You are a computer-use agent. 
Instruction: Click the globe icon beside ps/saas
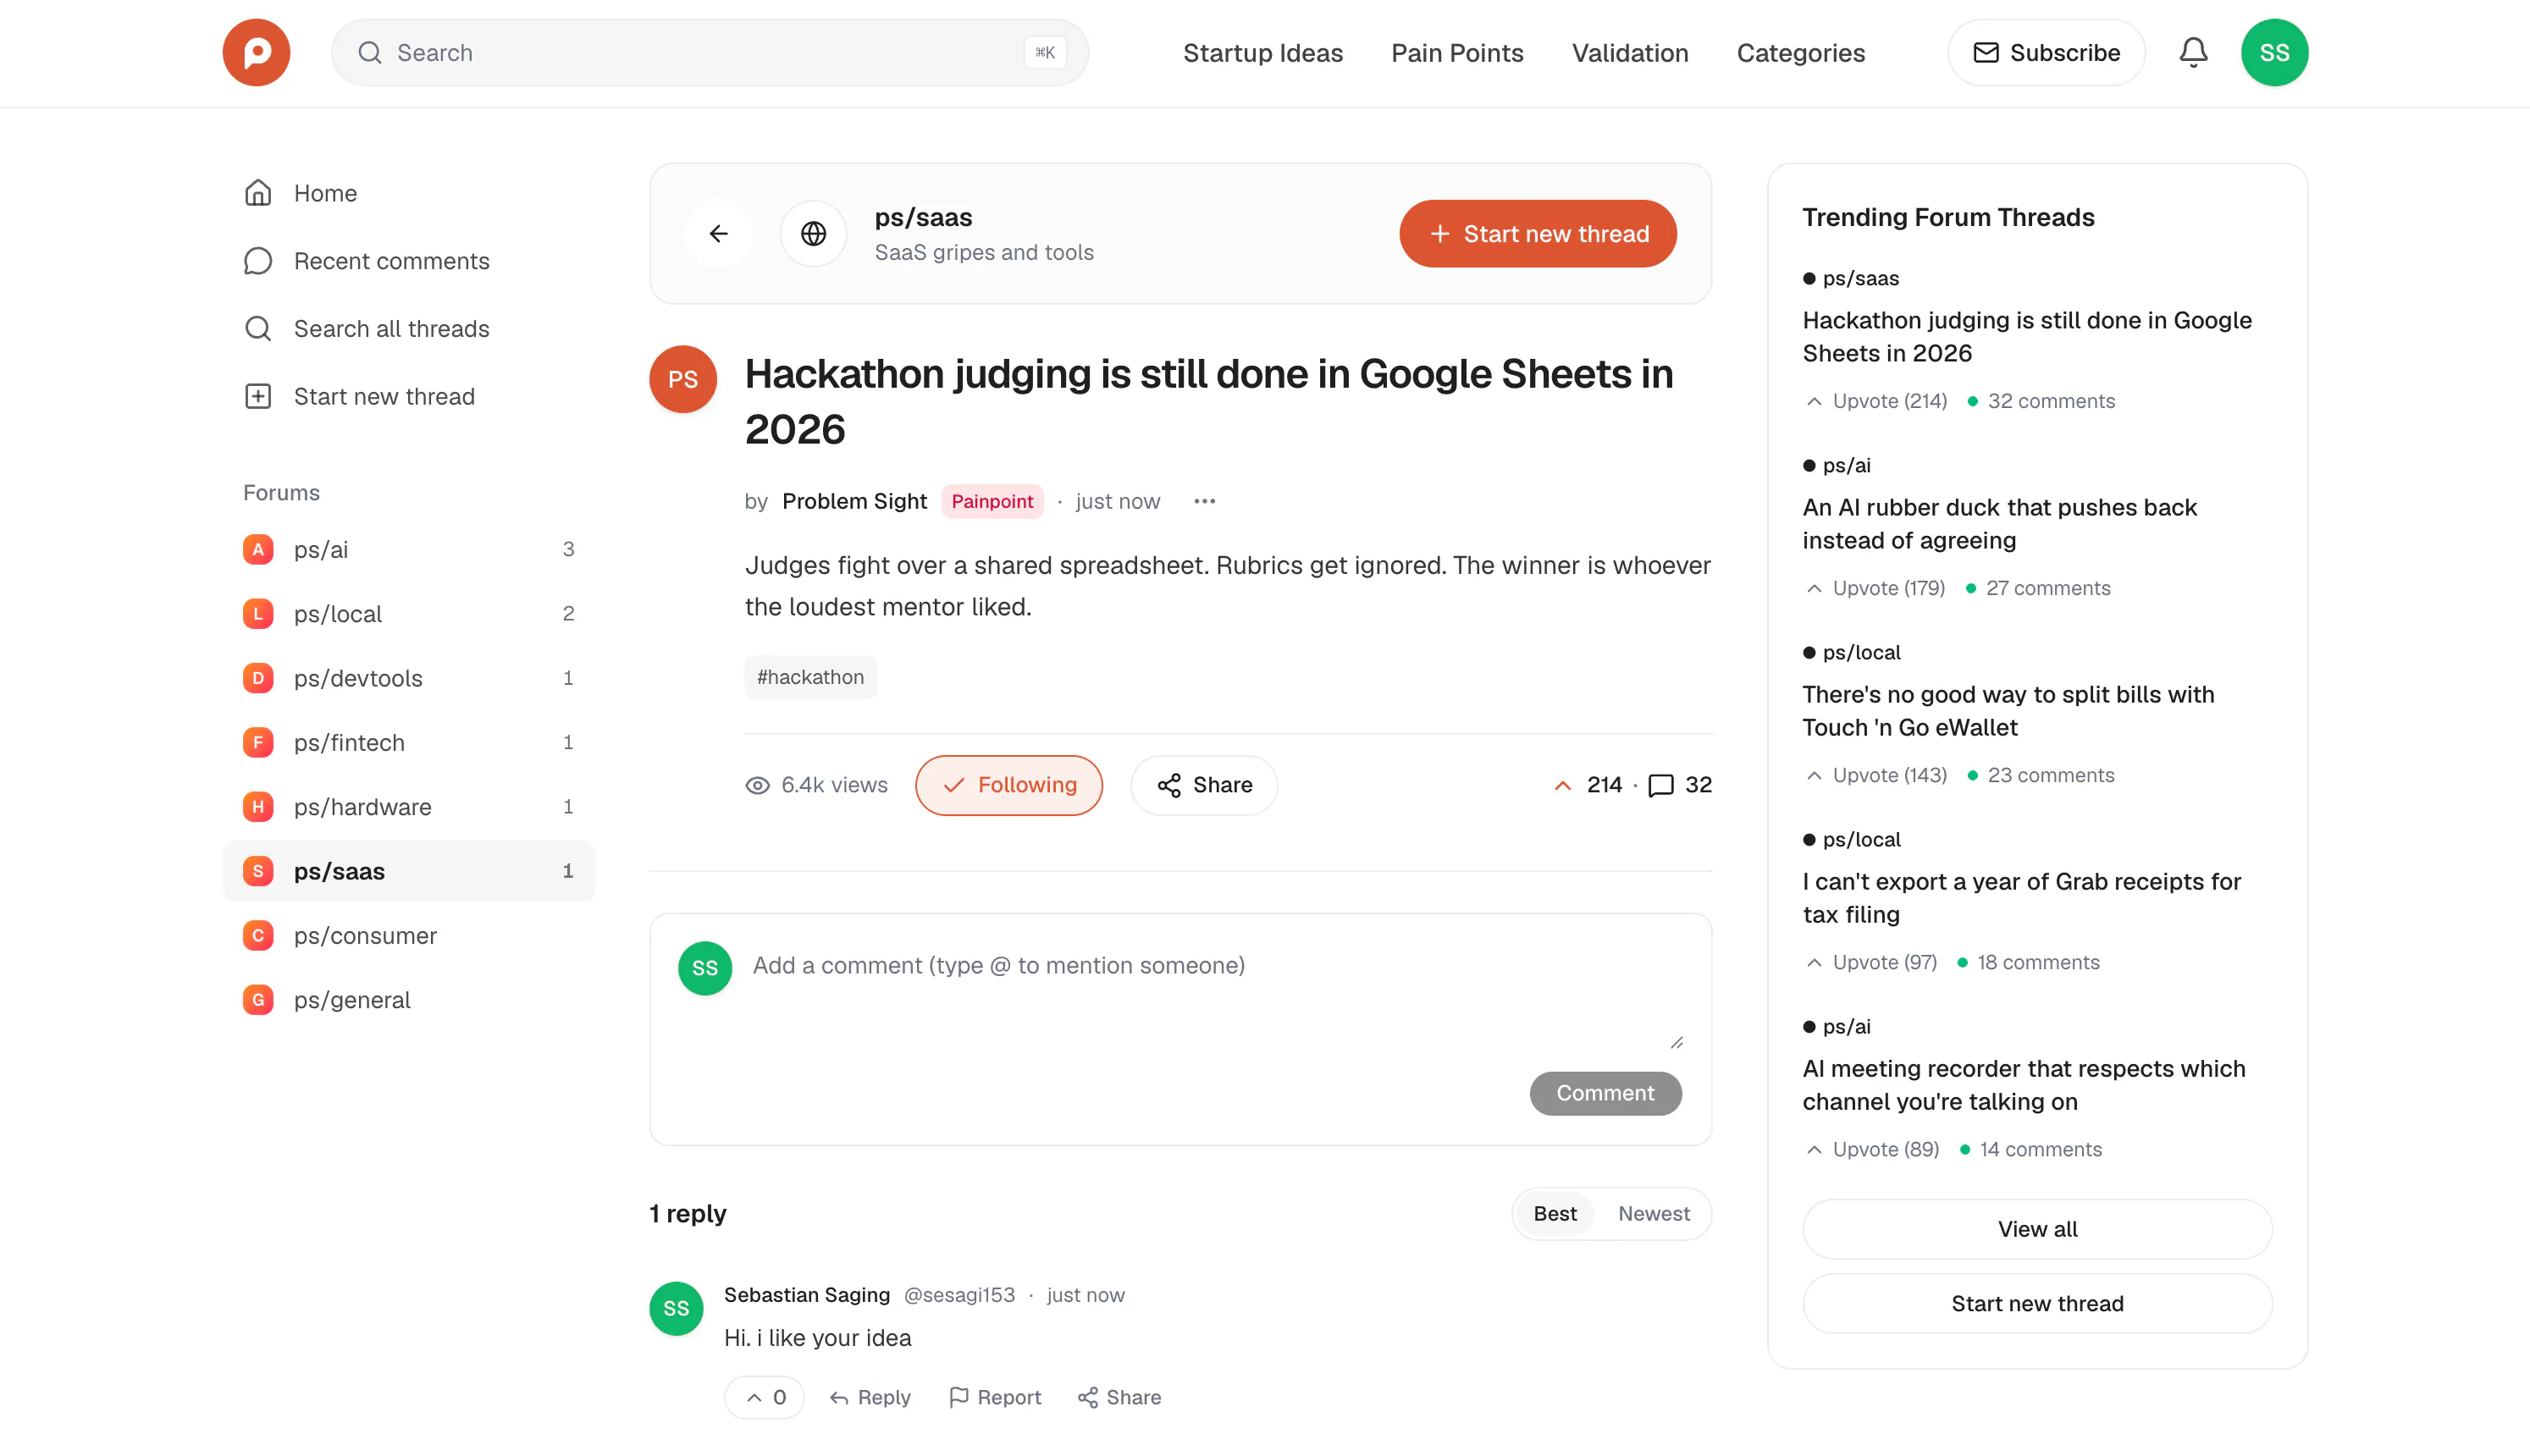tap(813, 234)
